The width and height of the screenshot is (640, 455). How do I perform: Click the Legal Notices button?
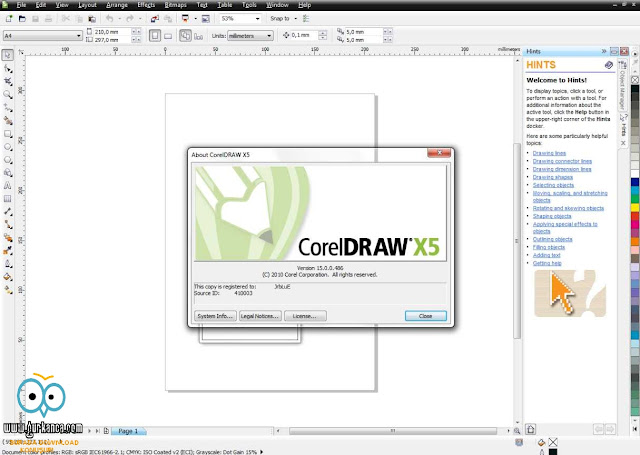click(260, 316)
